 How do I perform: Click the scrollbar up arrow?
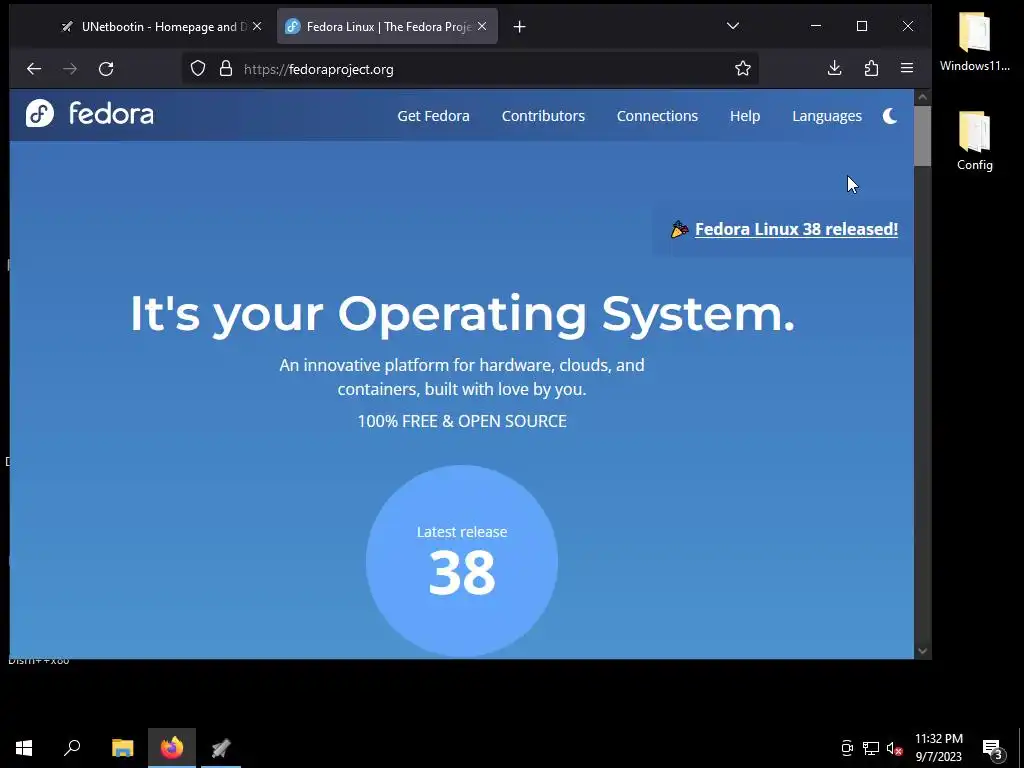click(x=922, y=97)
